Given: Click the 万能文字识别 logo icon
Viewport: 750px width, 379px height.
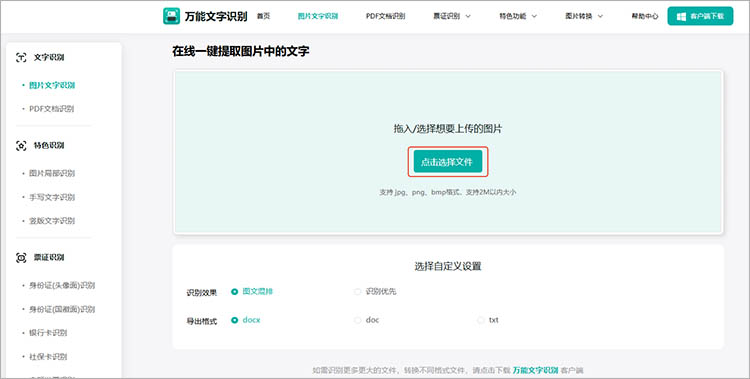Looking at the screenshot, I should coord(171,16).
